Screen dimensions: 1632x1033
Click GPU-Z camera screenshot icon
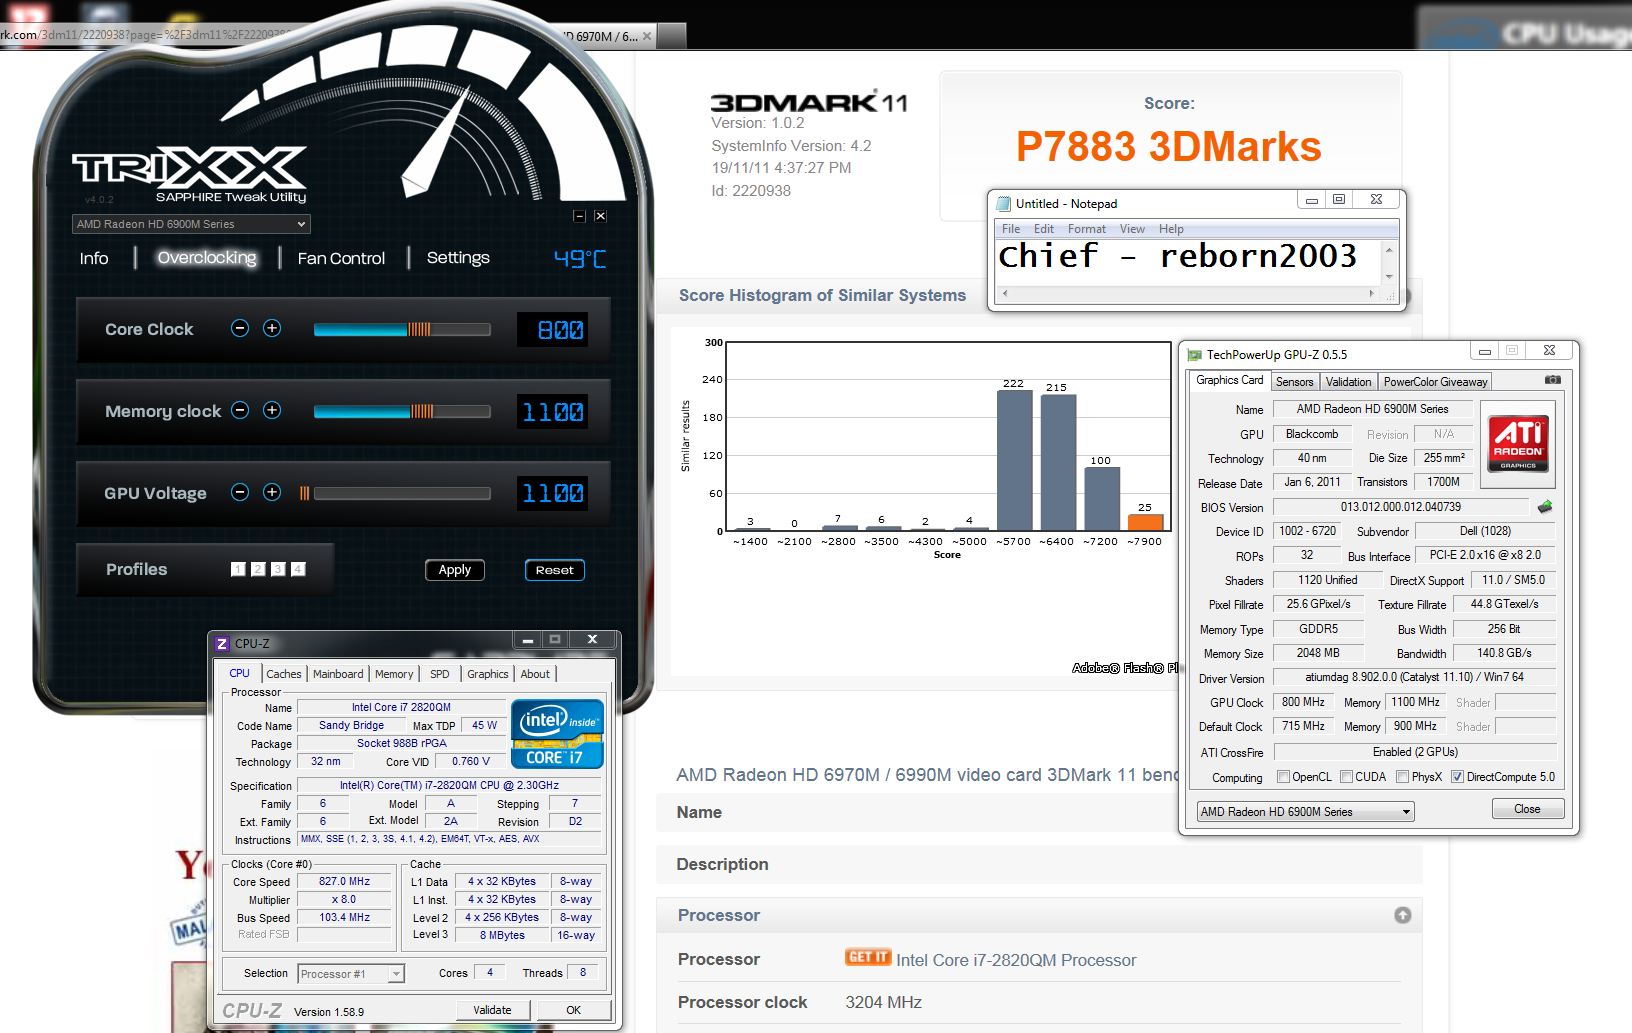point(1552,380)
